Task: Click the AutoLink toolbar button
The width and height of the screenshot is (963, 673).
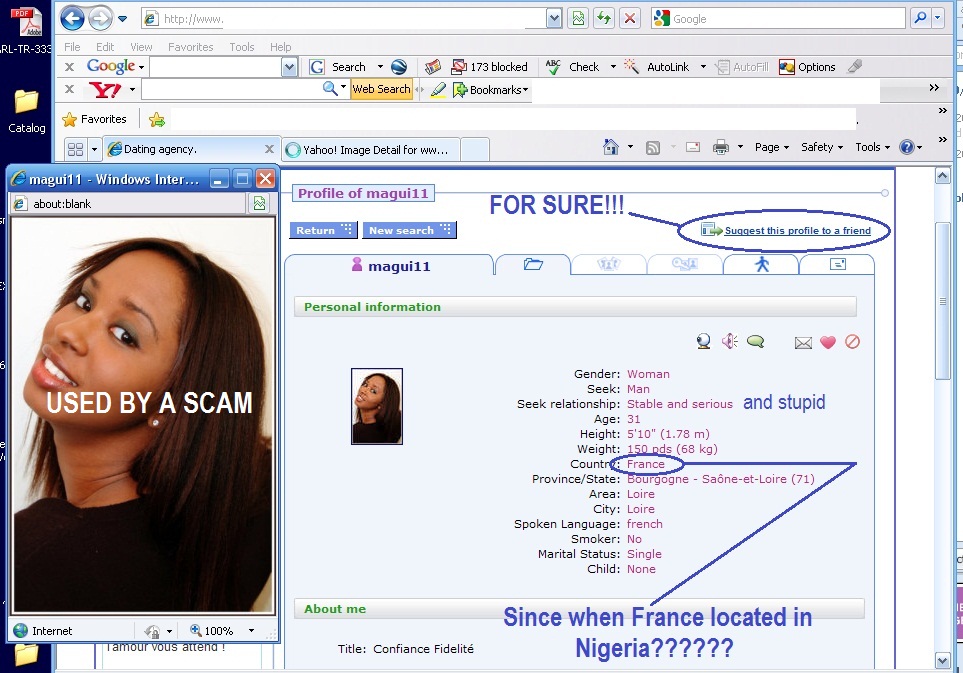Action: 657,67
